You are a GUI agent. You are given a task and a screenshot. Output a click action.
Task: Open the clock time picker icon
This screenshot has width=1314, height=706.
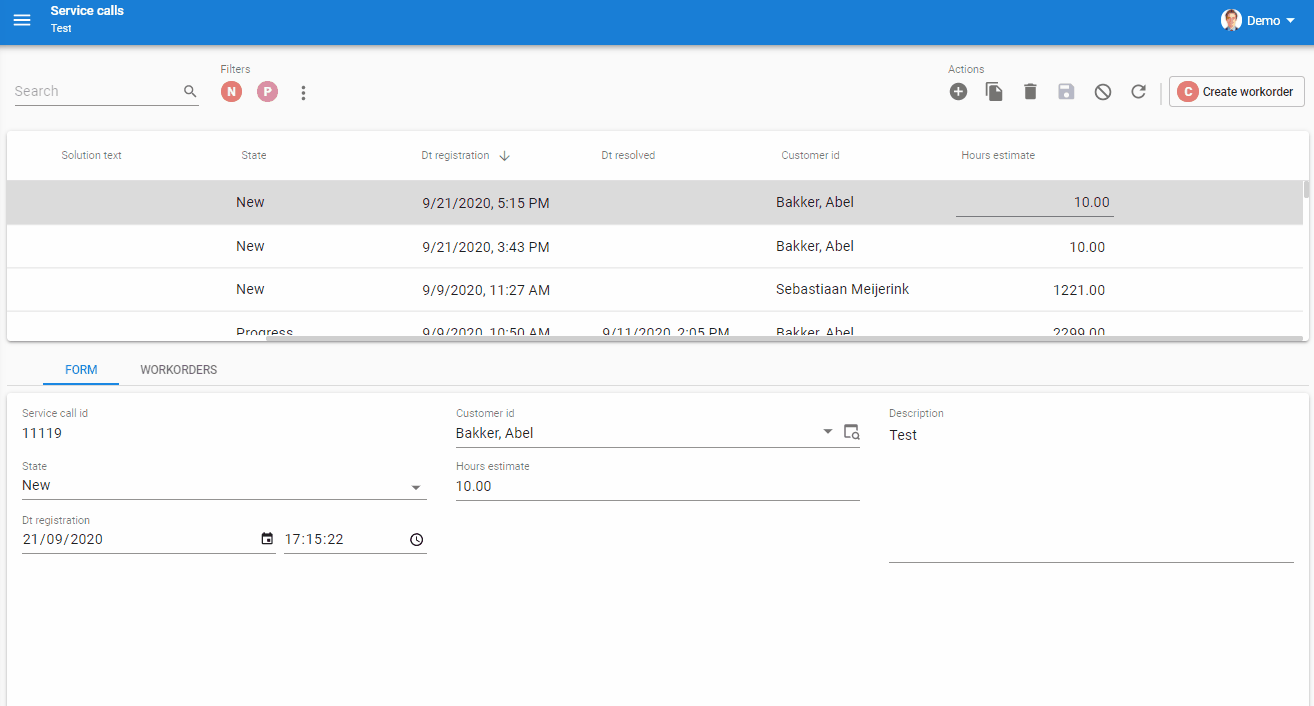[417, 539]
